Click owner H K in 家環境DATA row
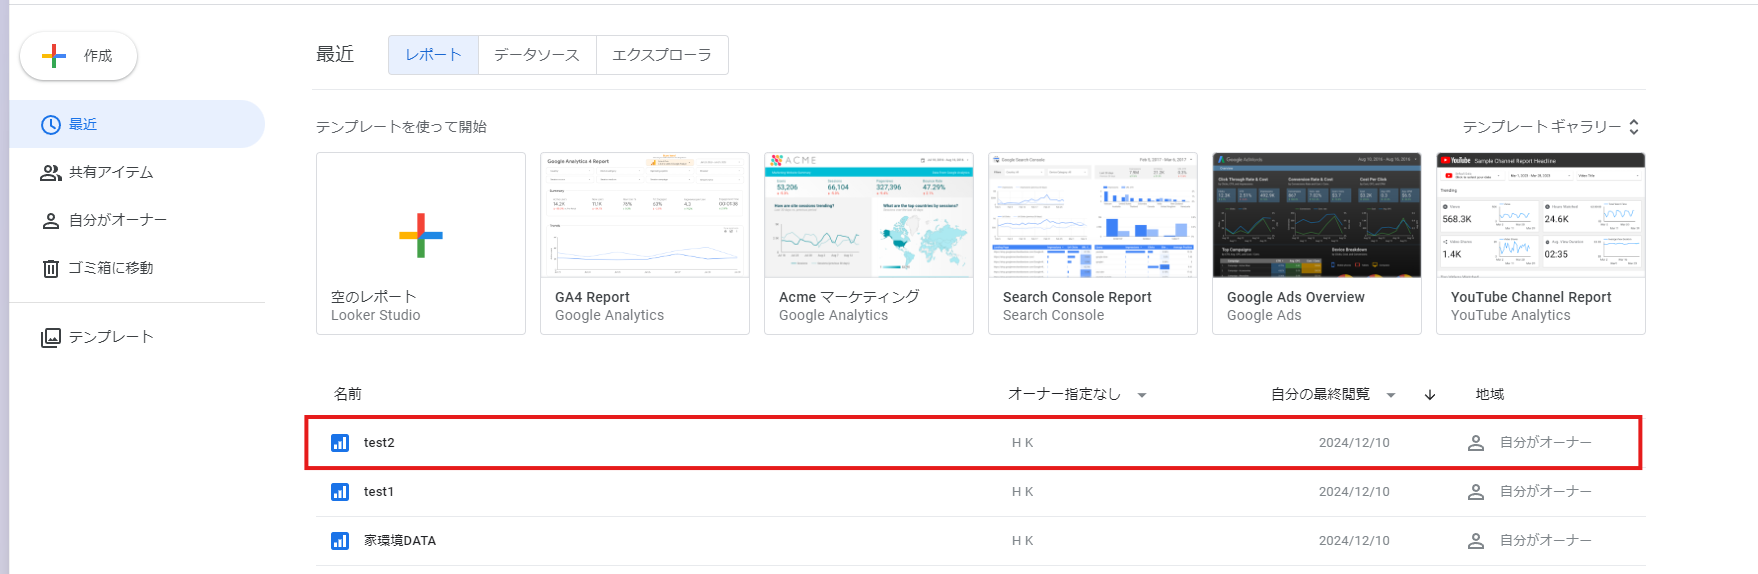This screenshot has width=1758, height=574. tap(1023, 541)
